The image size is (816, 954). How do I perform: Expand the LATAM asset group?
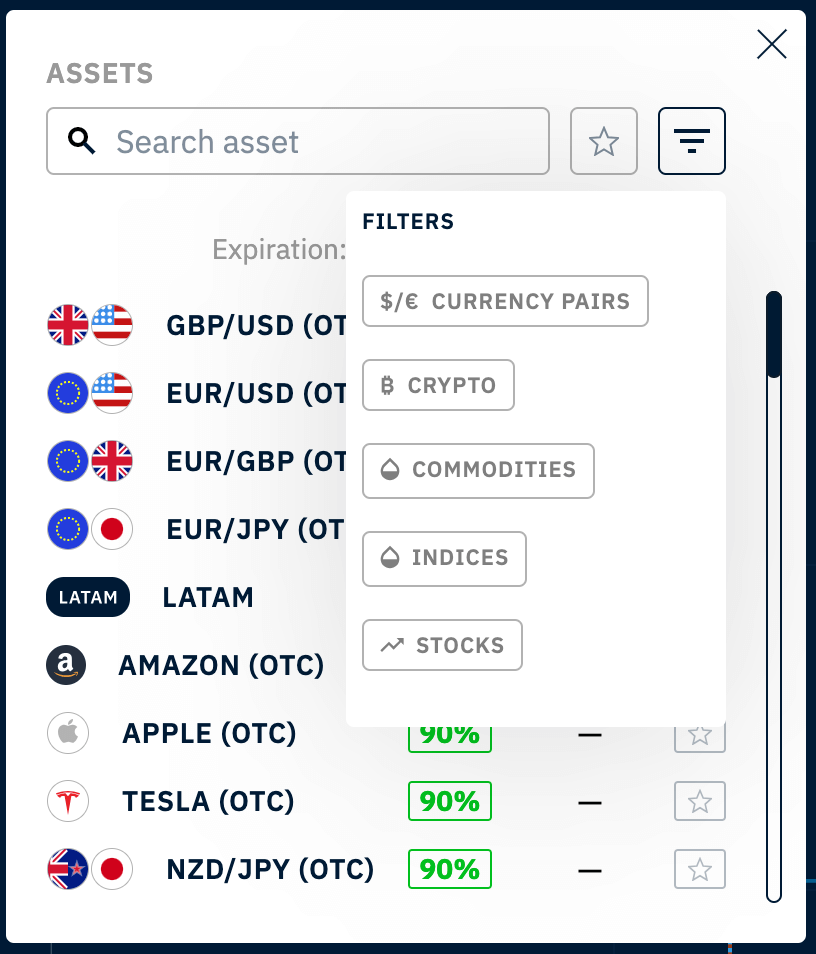click(x=207, y=598)
